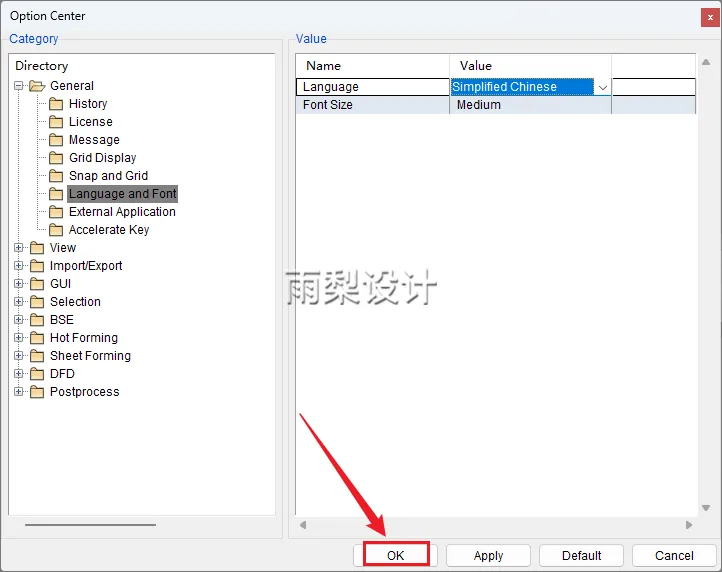722x572 pixels.
Task: Select the Postprocess label
Action: pos(85,391)
